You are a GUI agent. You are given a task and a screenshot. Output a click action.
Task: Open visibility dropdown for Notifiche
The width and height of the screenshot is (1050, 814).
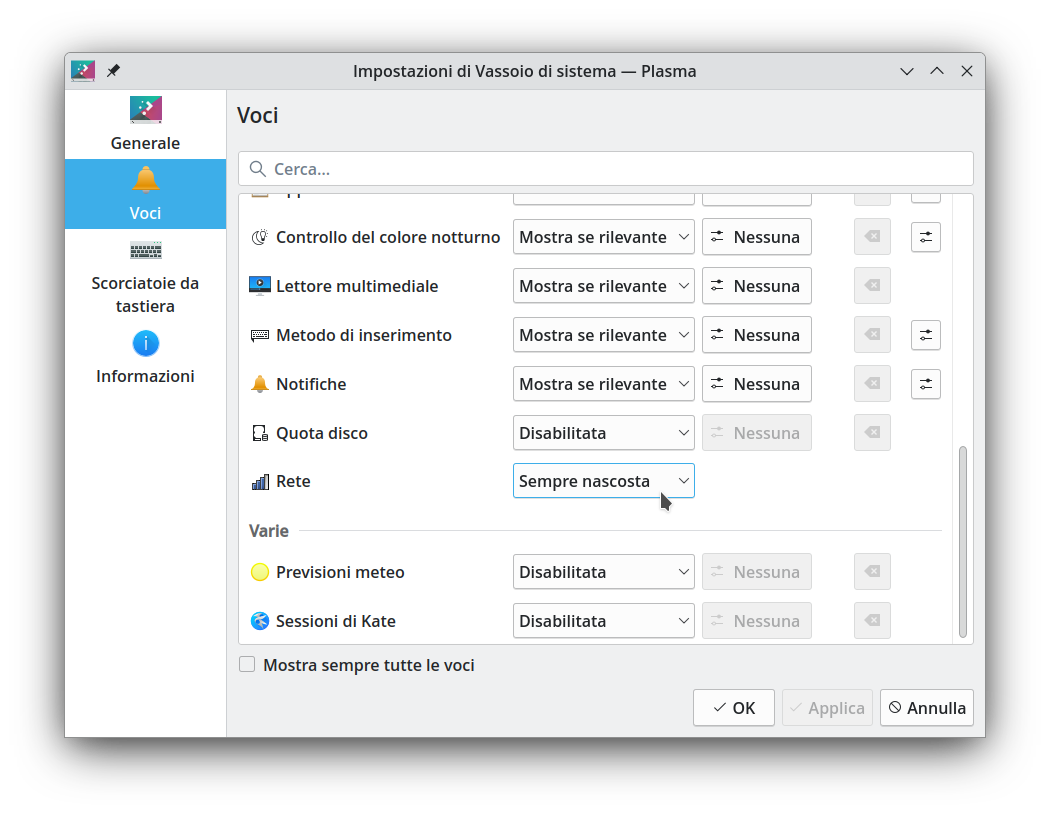603,384
